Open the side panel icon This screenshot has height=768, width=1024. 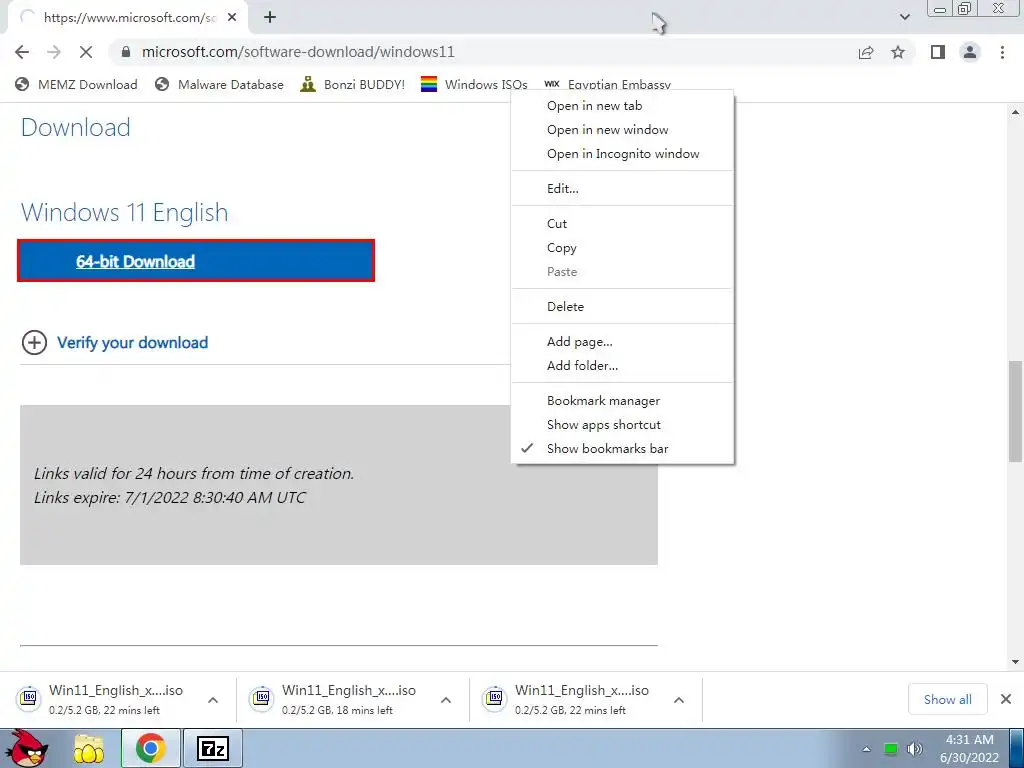pyautogui.click(x=938, y=52)
